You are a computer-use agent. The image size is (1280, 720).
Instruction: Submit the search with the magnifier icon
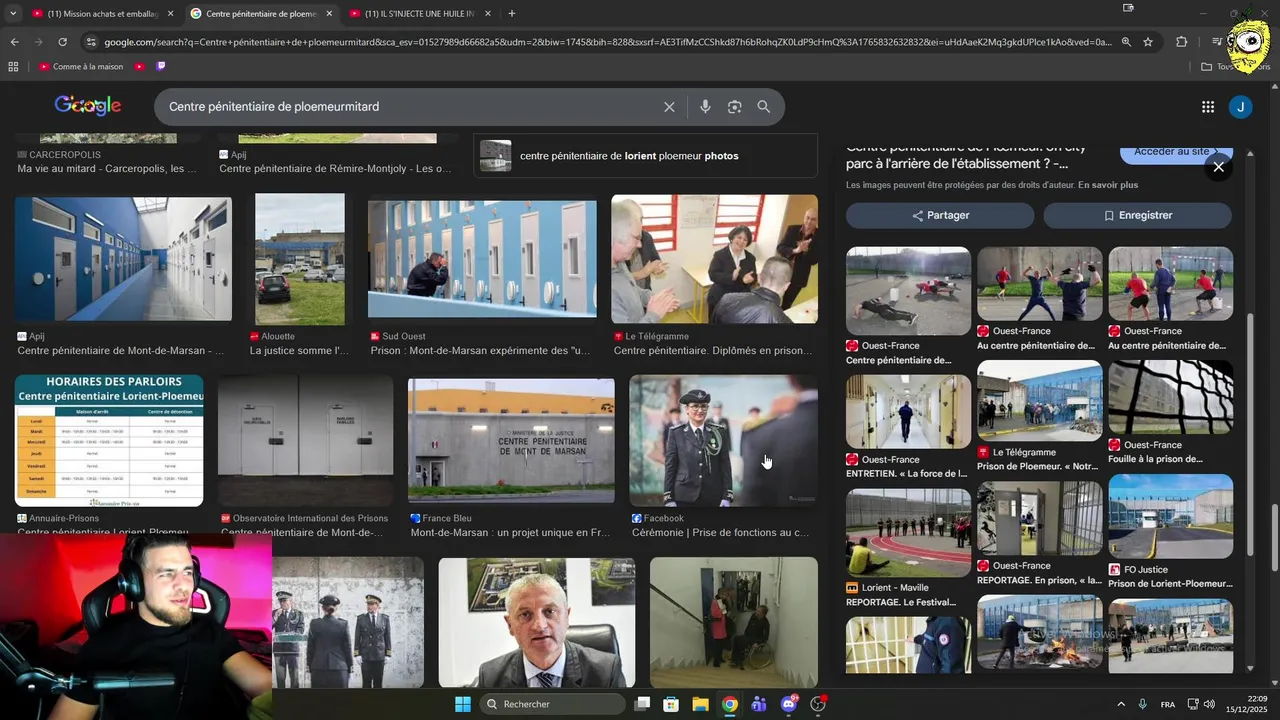[x=764, y=107]
